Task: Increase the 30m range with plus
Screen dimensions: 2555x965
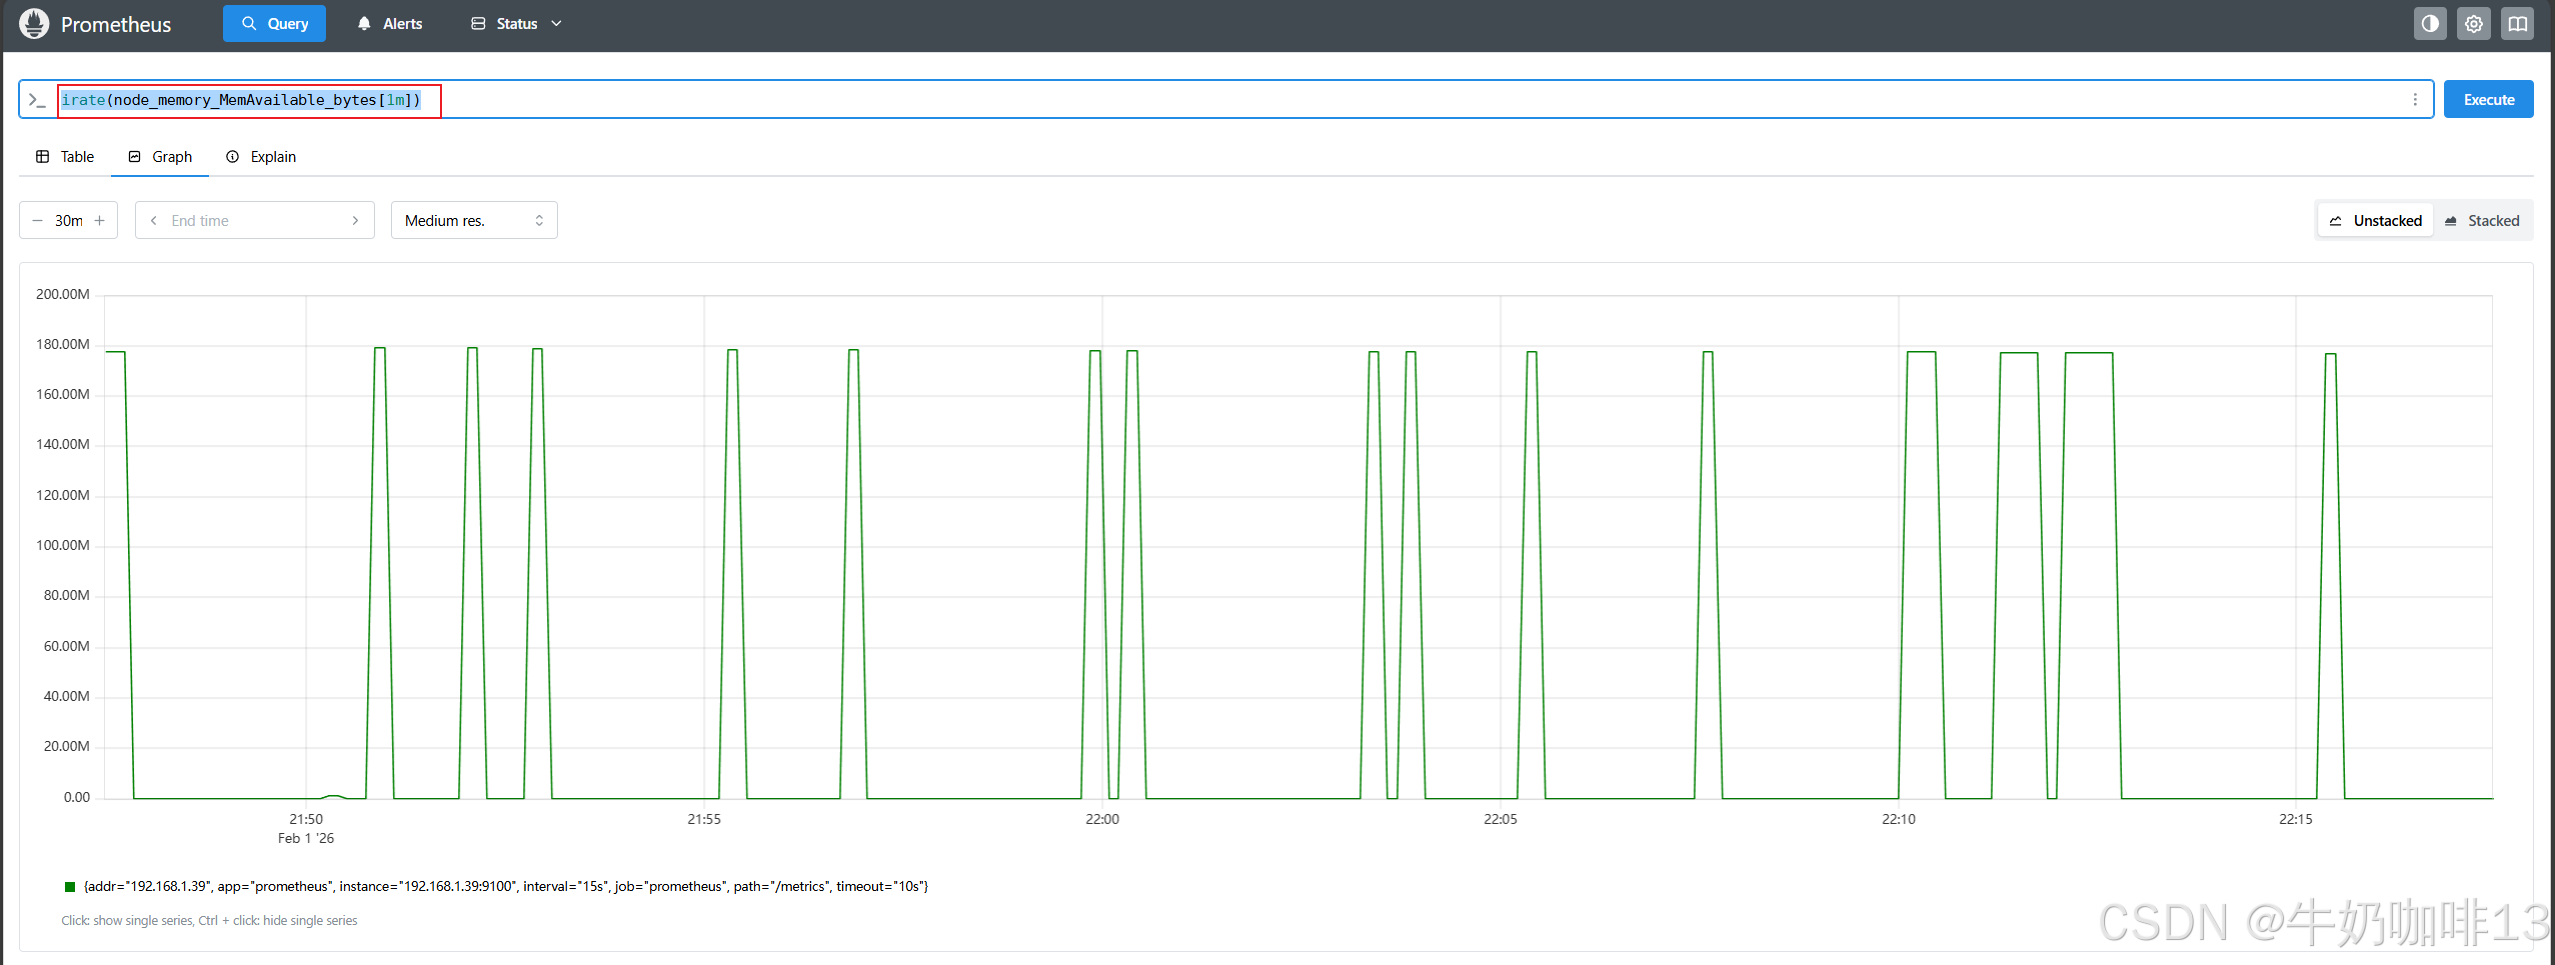Action: [100, 221]
